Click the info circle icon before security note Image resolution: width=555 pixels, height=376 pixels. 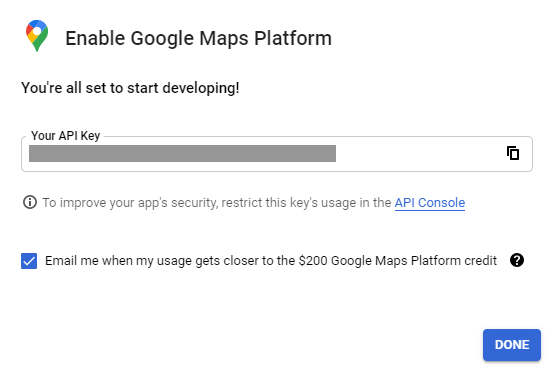(30, 202)
